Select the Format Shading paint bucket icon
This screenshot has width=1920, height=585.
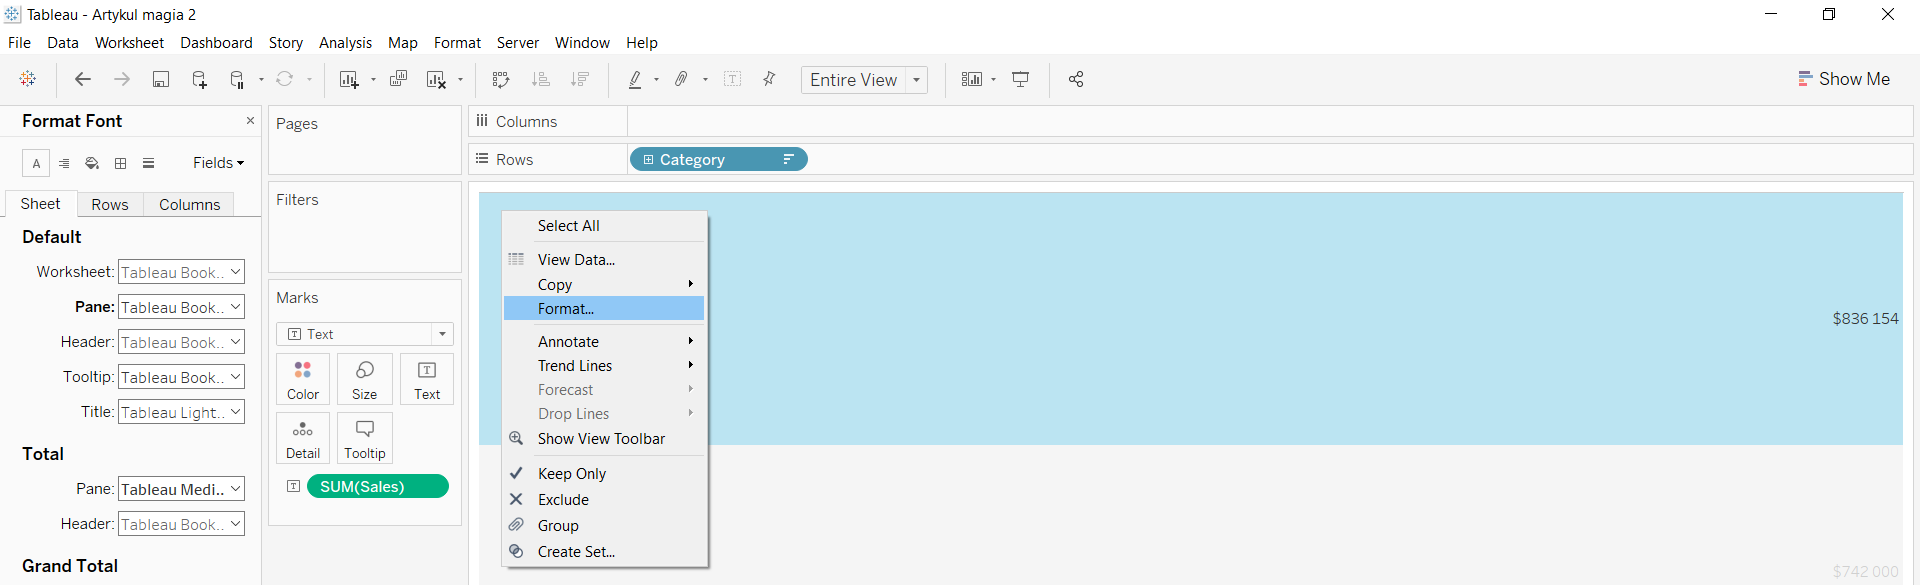[x=92, y=163]
